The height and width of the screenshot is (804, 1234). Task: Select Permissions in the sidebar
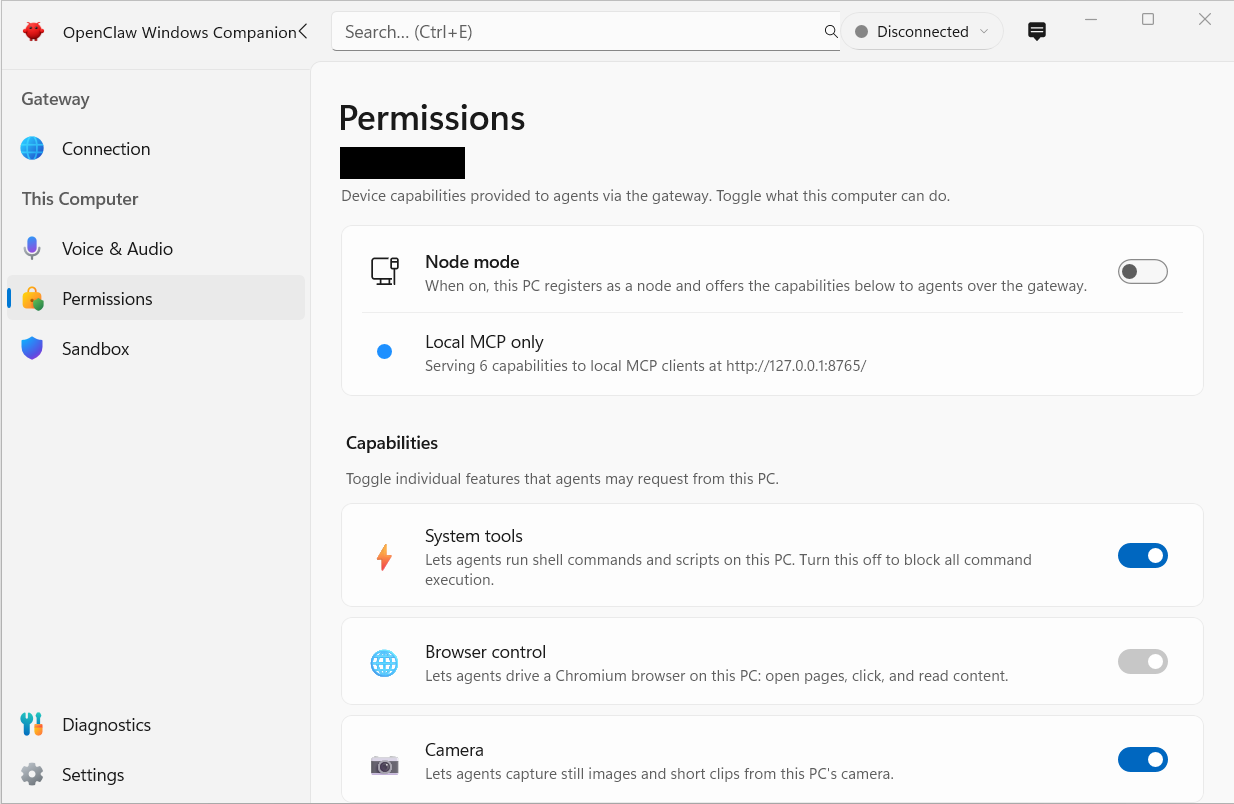pyautogui.click(x=155, y=298)
